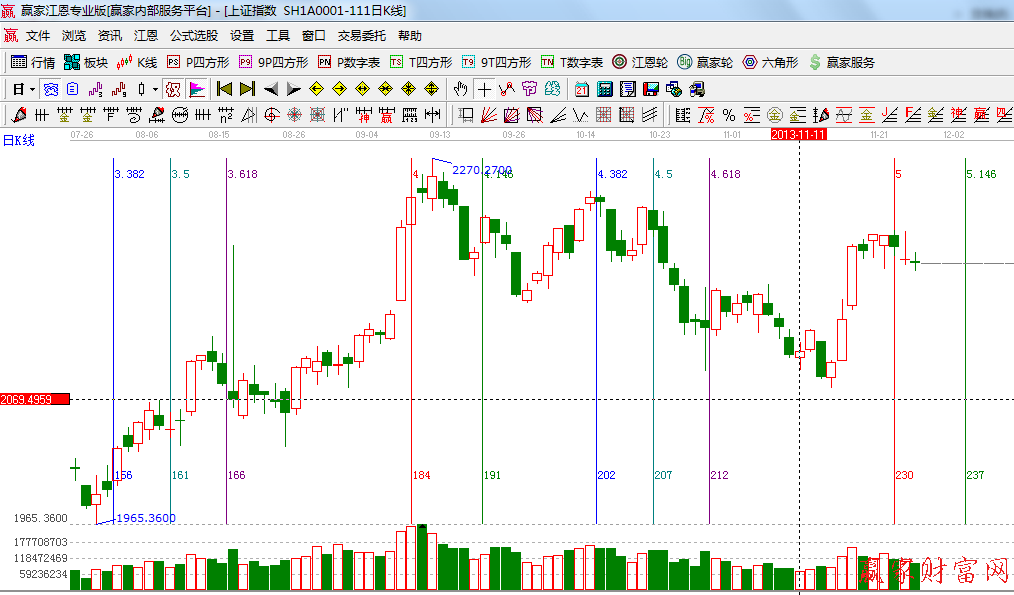Switch to K线 candlestick chart
1014x595 pixels.
[137, 62]
